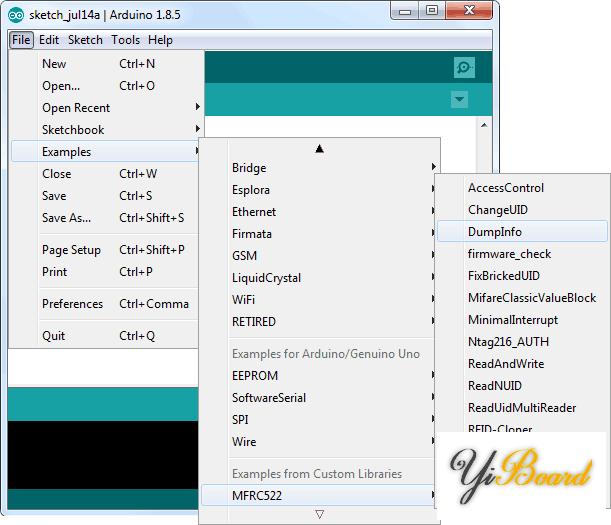Expand the GSM examples

click(320, 256)
